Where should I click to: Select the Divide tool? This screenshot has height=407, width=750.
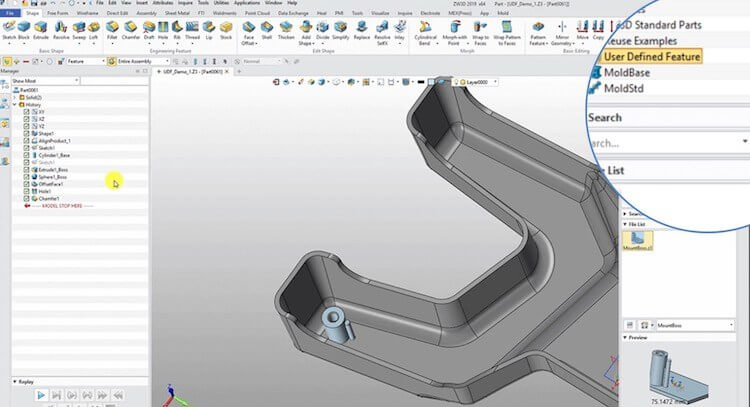[323, 31]
